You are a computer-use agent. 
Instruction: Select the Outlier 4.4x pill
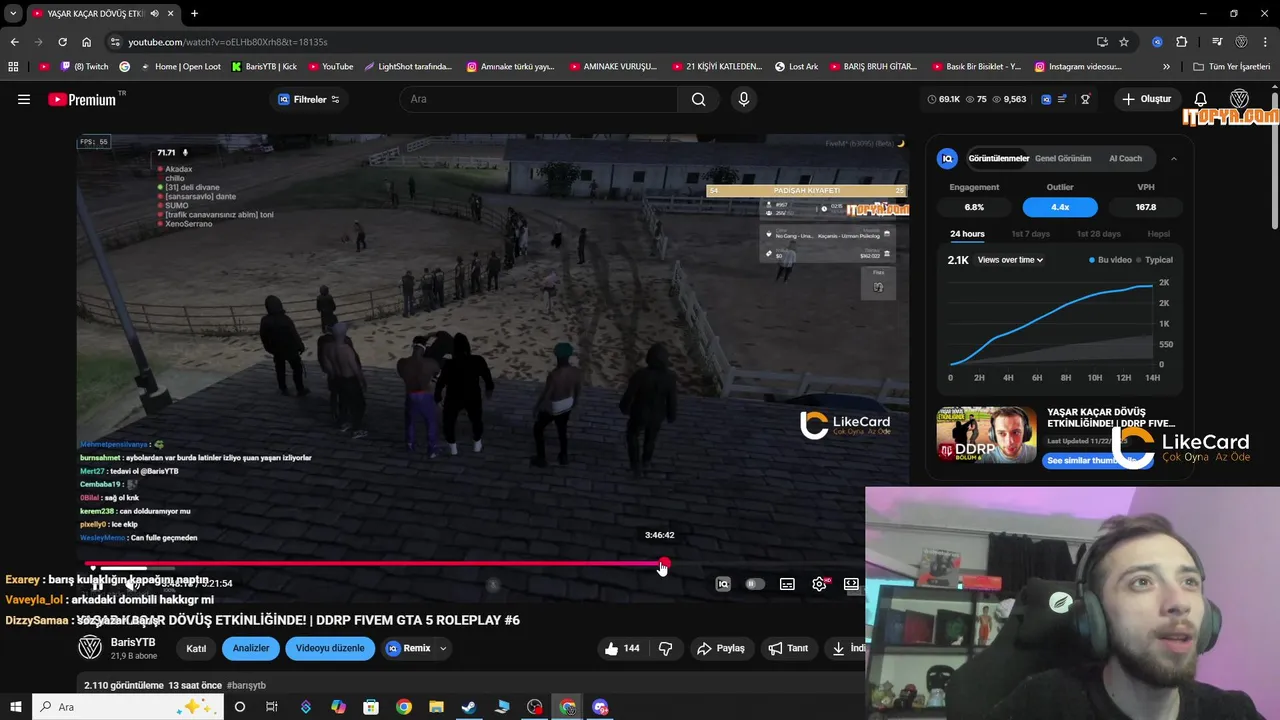coord(1060,207)
